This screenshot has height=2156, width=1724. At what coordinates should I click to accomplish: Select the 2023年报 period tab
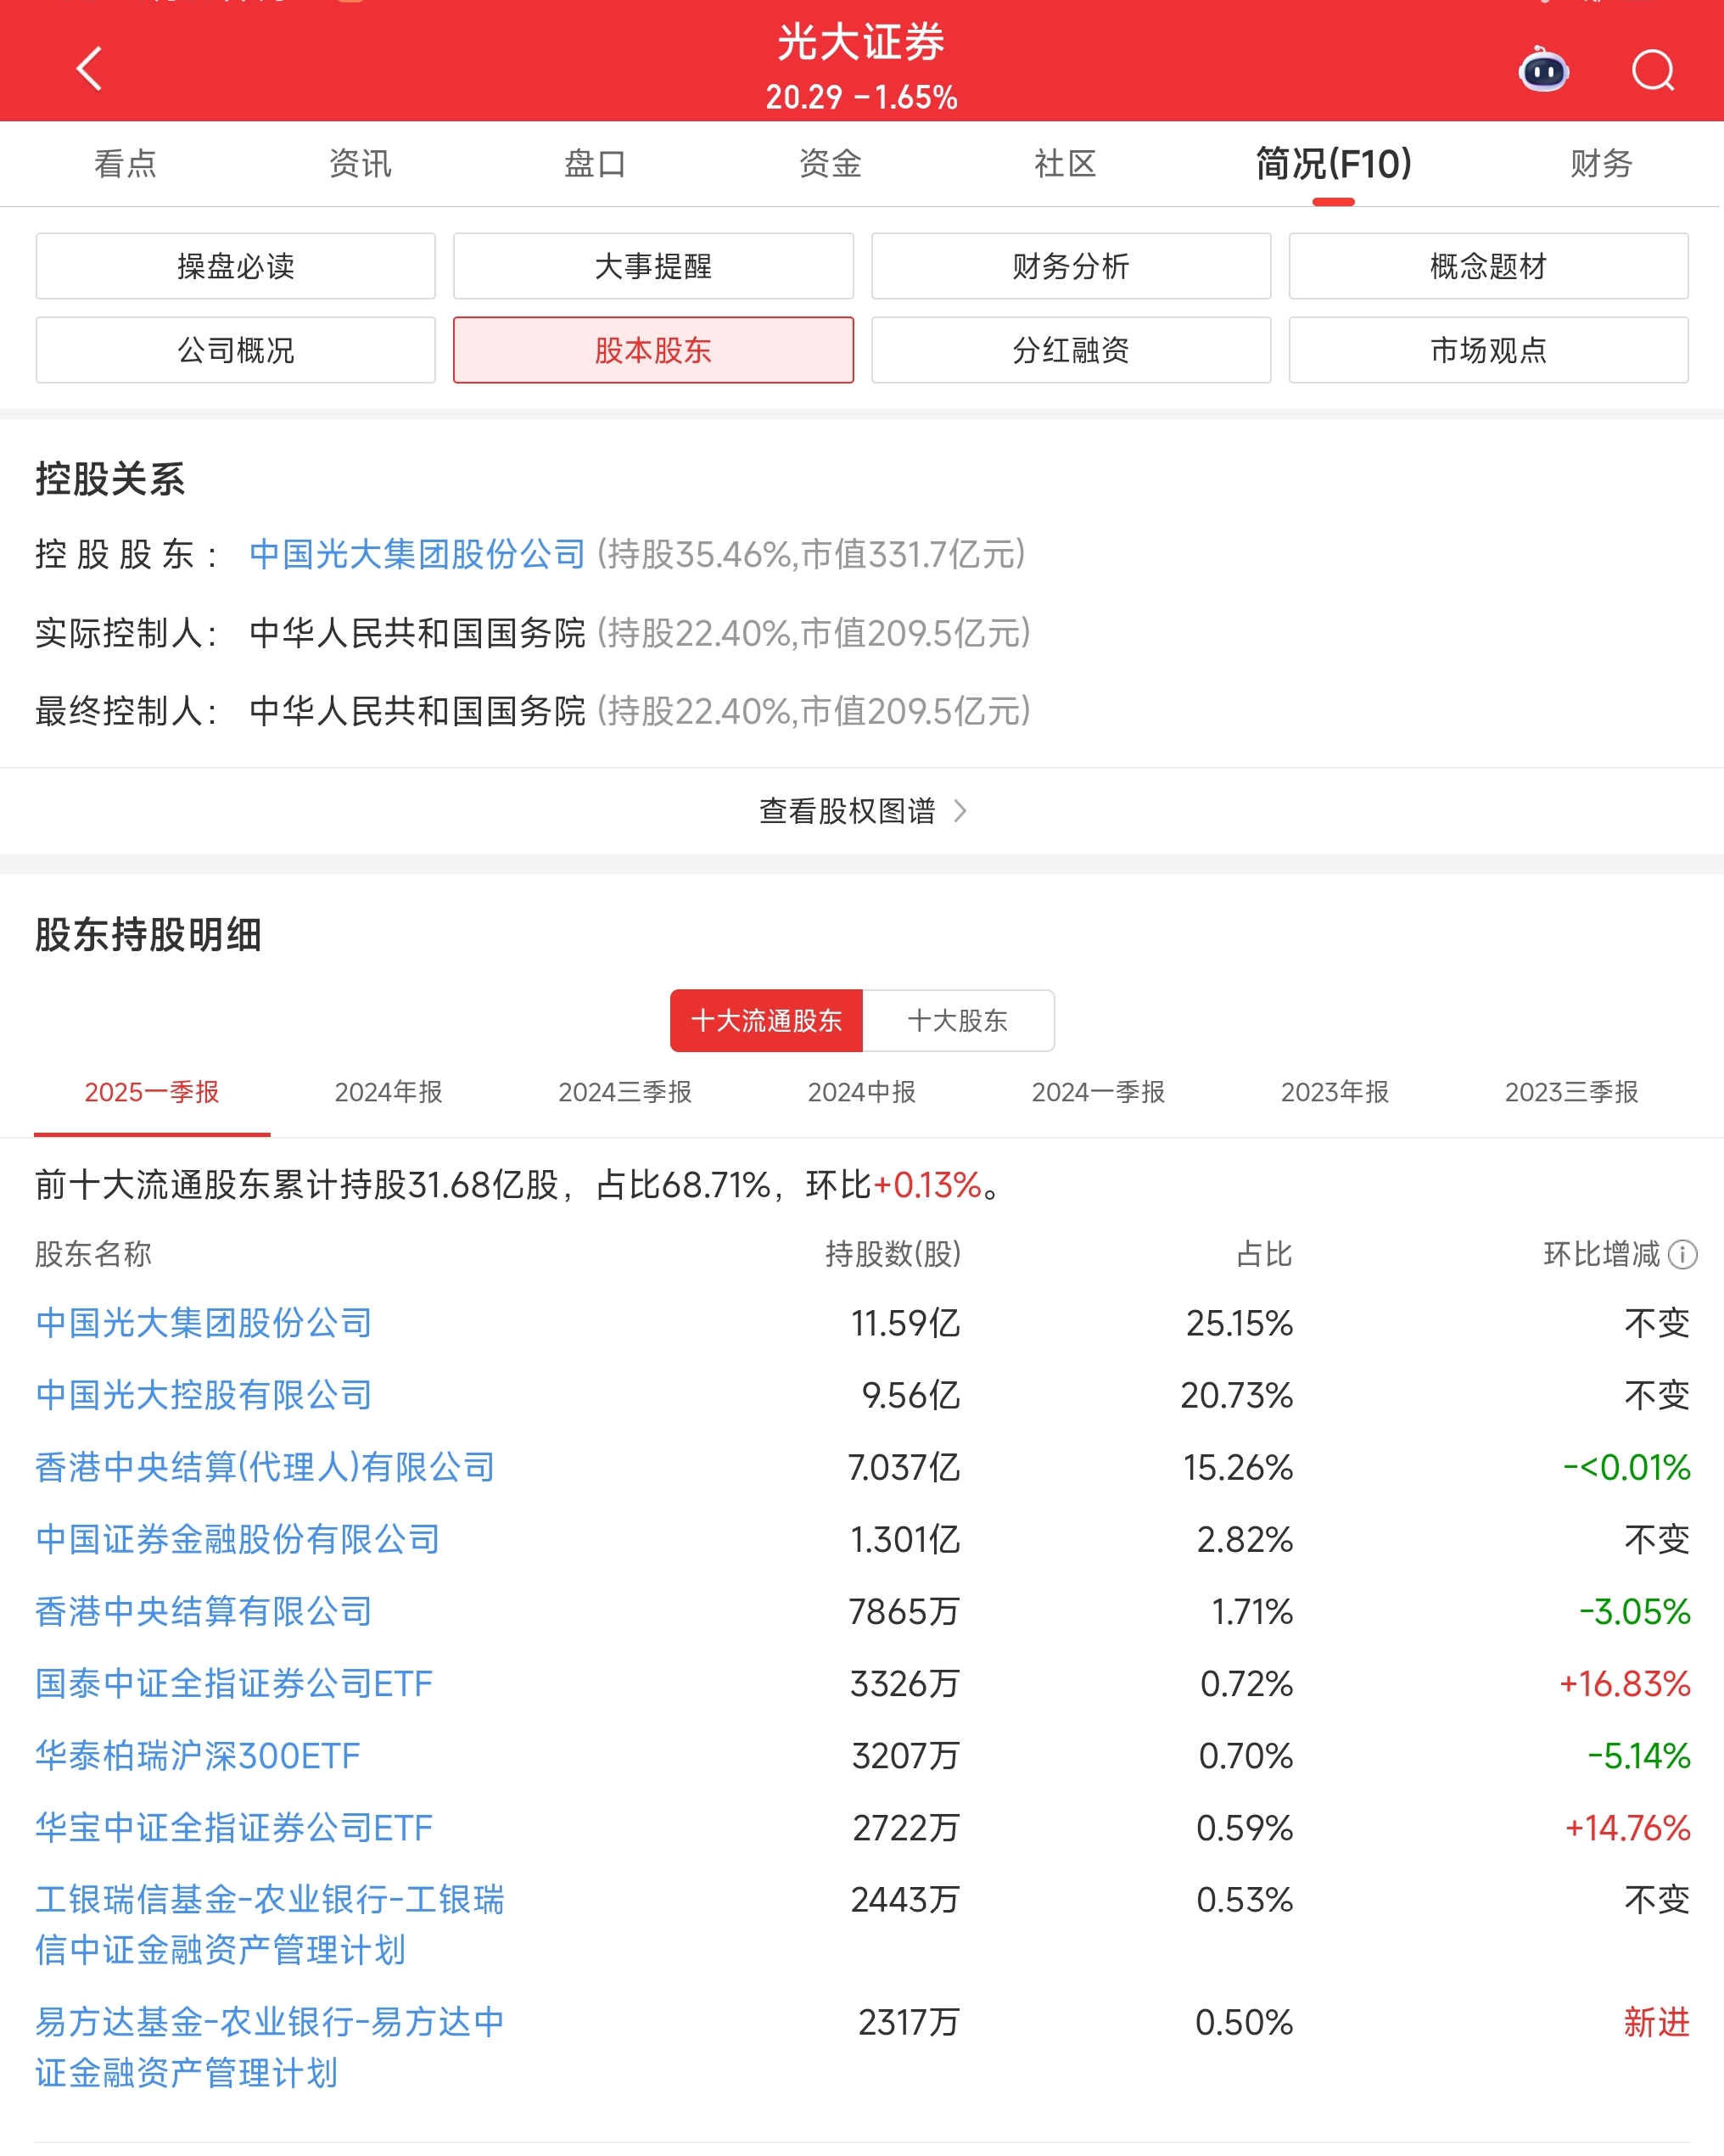1335,1092
